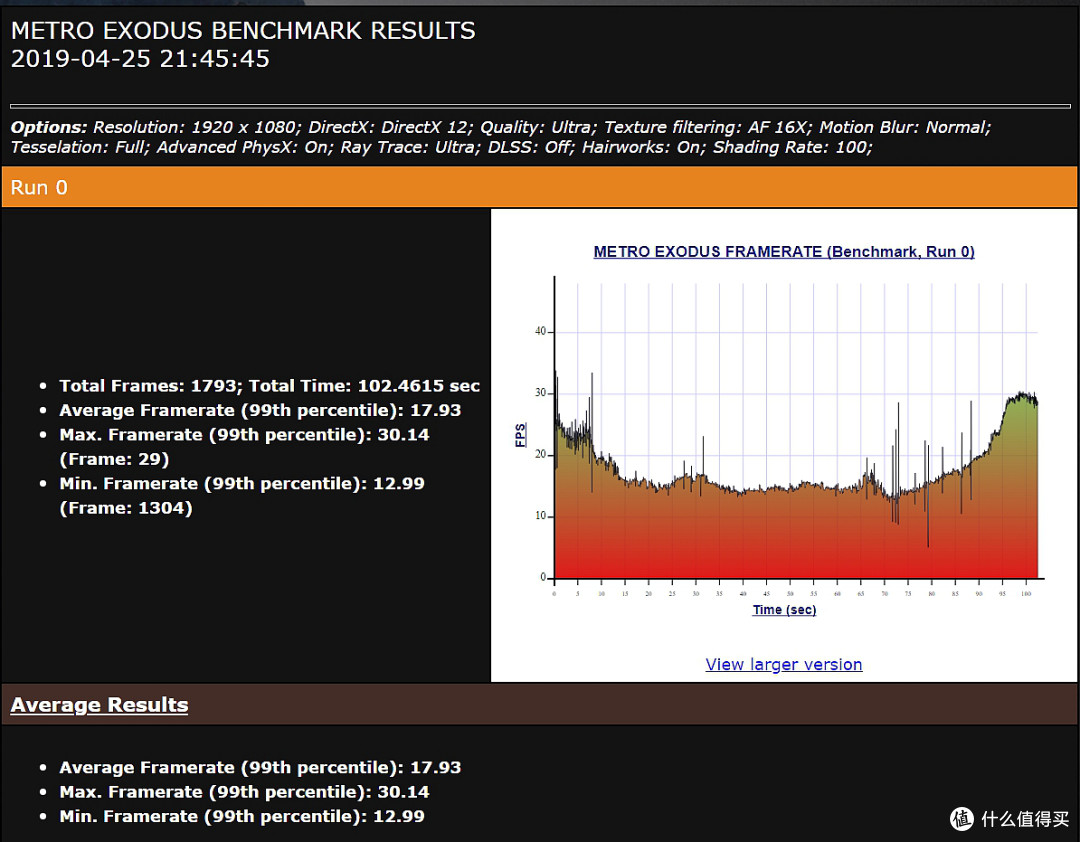1080x842 pixels.
Task: Click the 30 tick label on FPS axis
Action: (540, 393)
